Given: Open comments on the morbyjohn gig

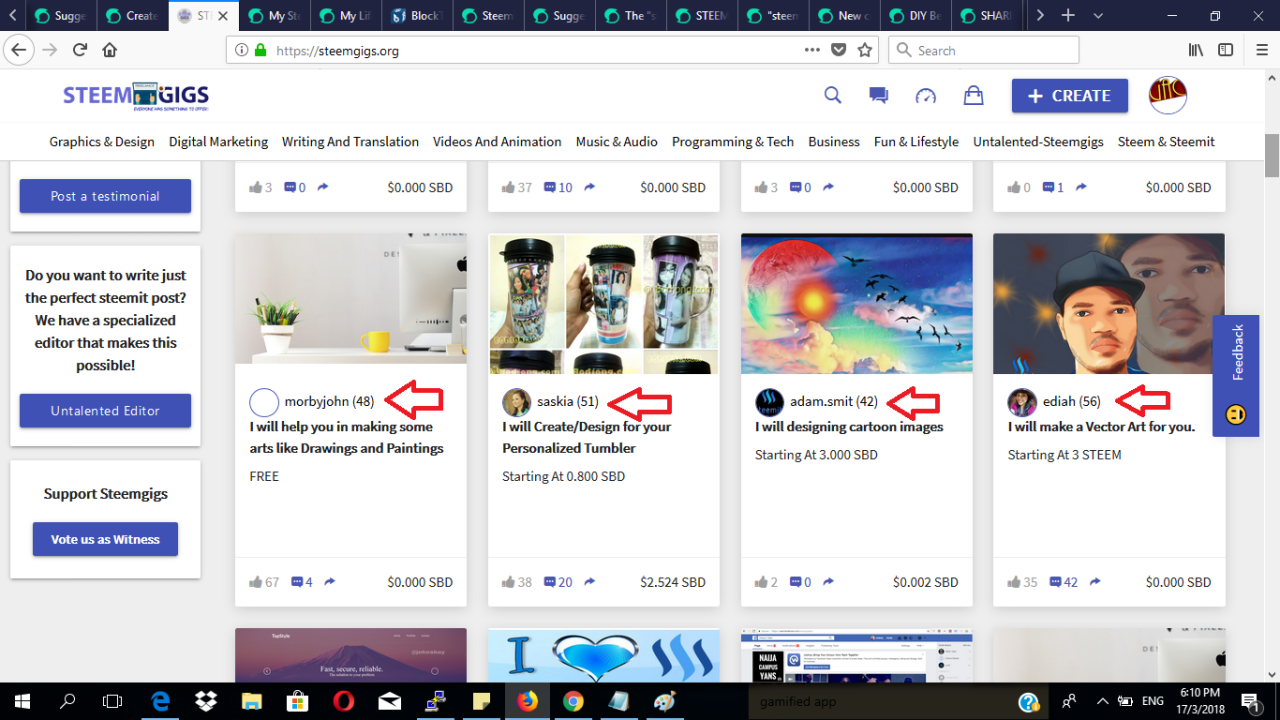Looking at the screenshot, I should 297,582.
